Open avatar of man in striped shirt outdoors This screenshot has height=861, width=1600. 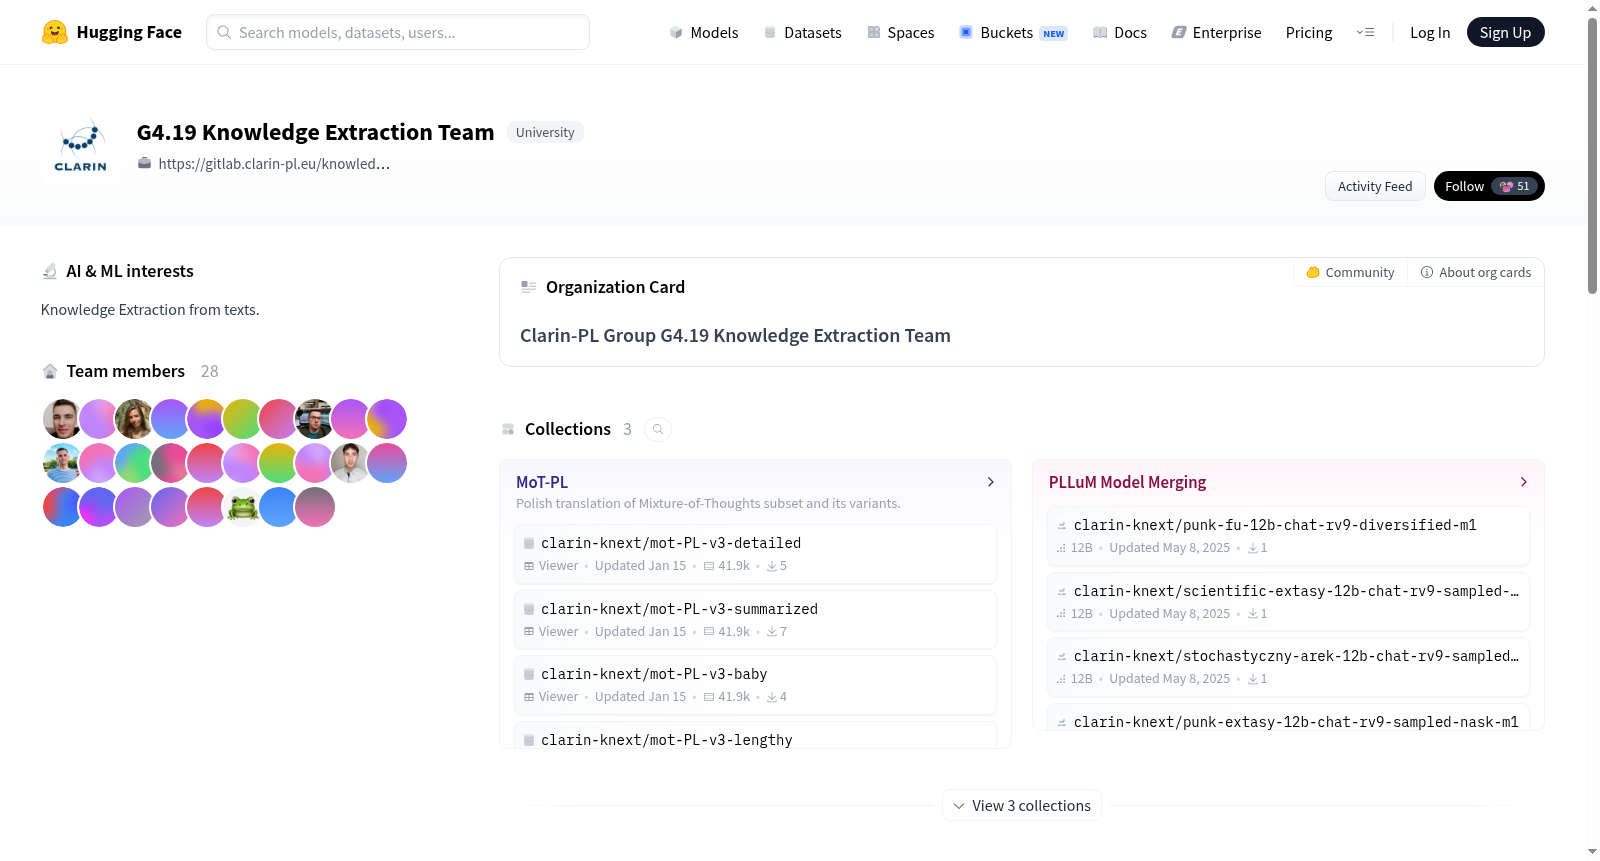pyautogui.click(x=62, y=463)
